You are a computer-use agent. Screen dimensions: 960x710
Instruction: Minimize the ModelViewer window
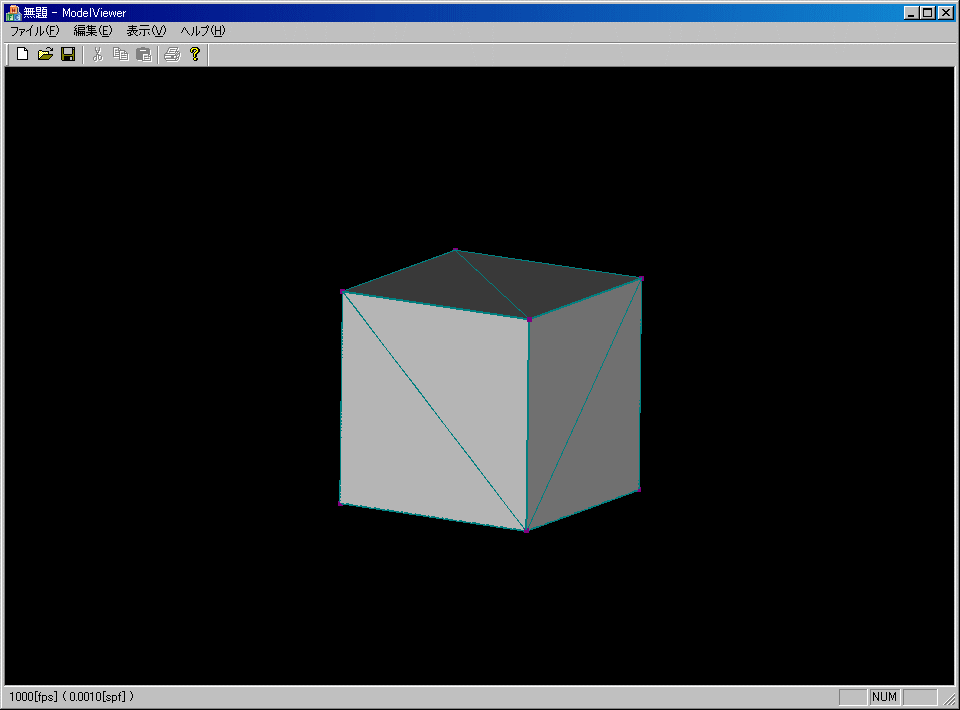point(912,12)
